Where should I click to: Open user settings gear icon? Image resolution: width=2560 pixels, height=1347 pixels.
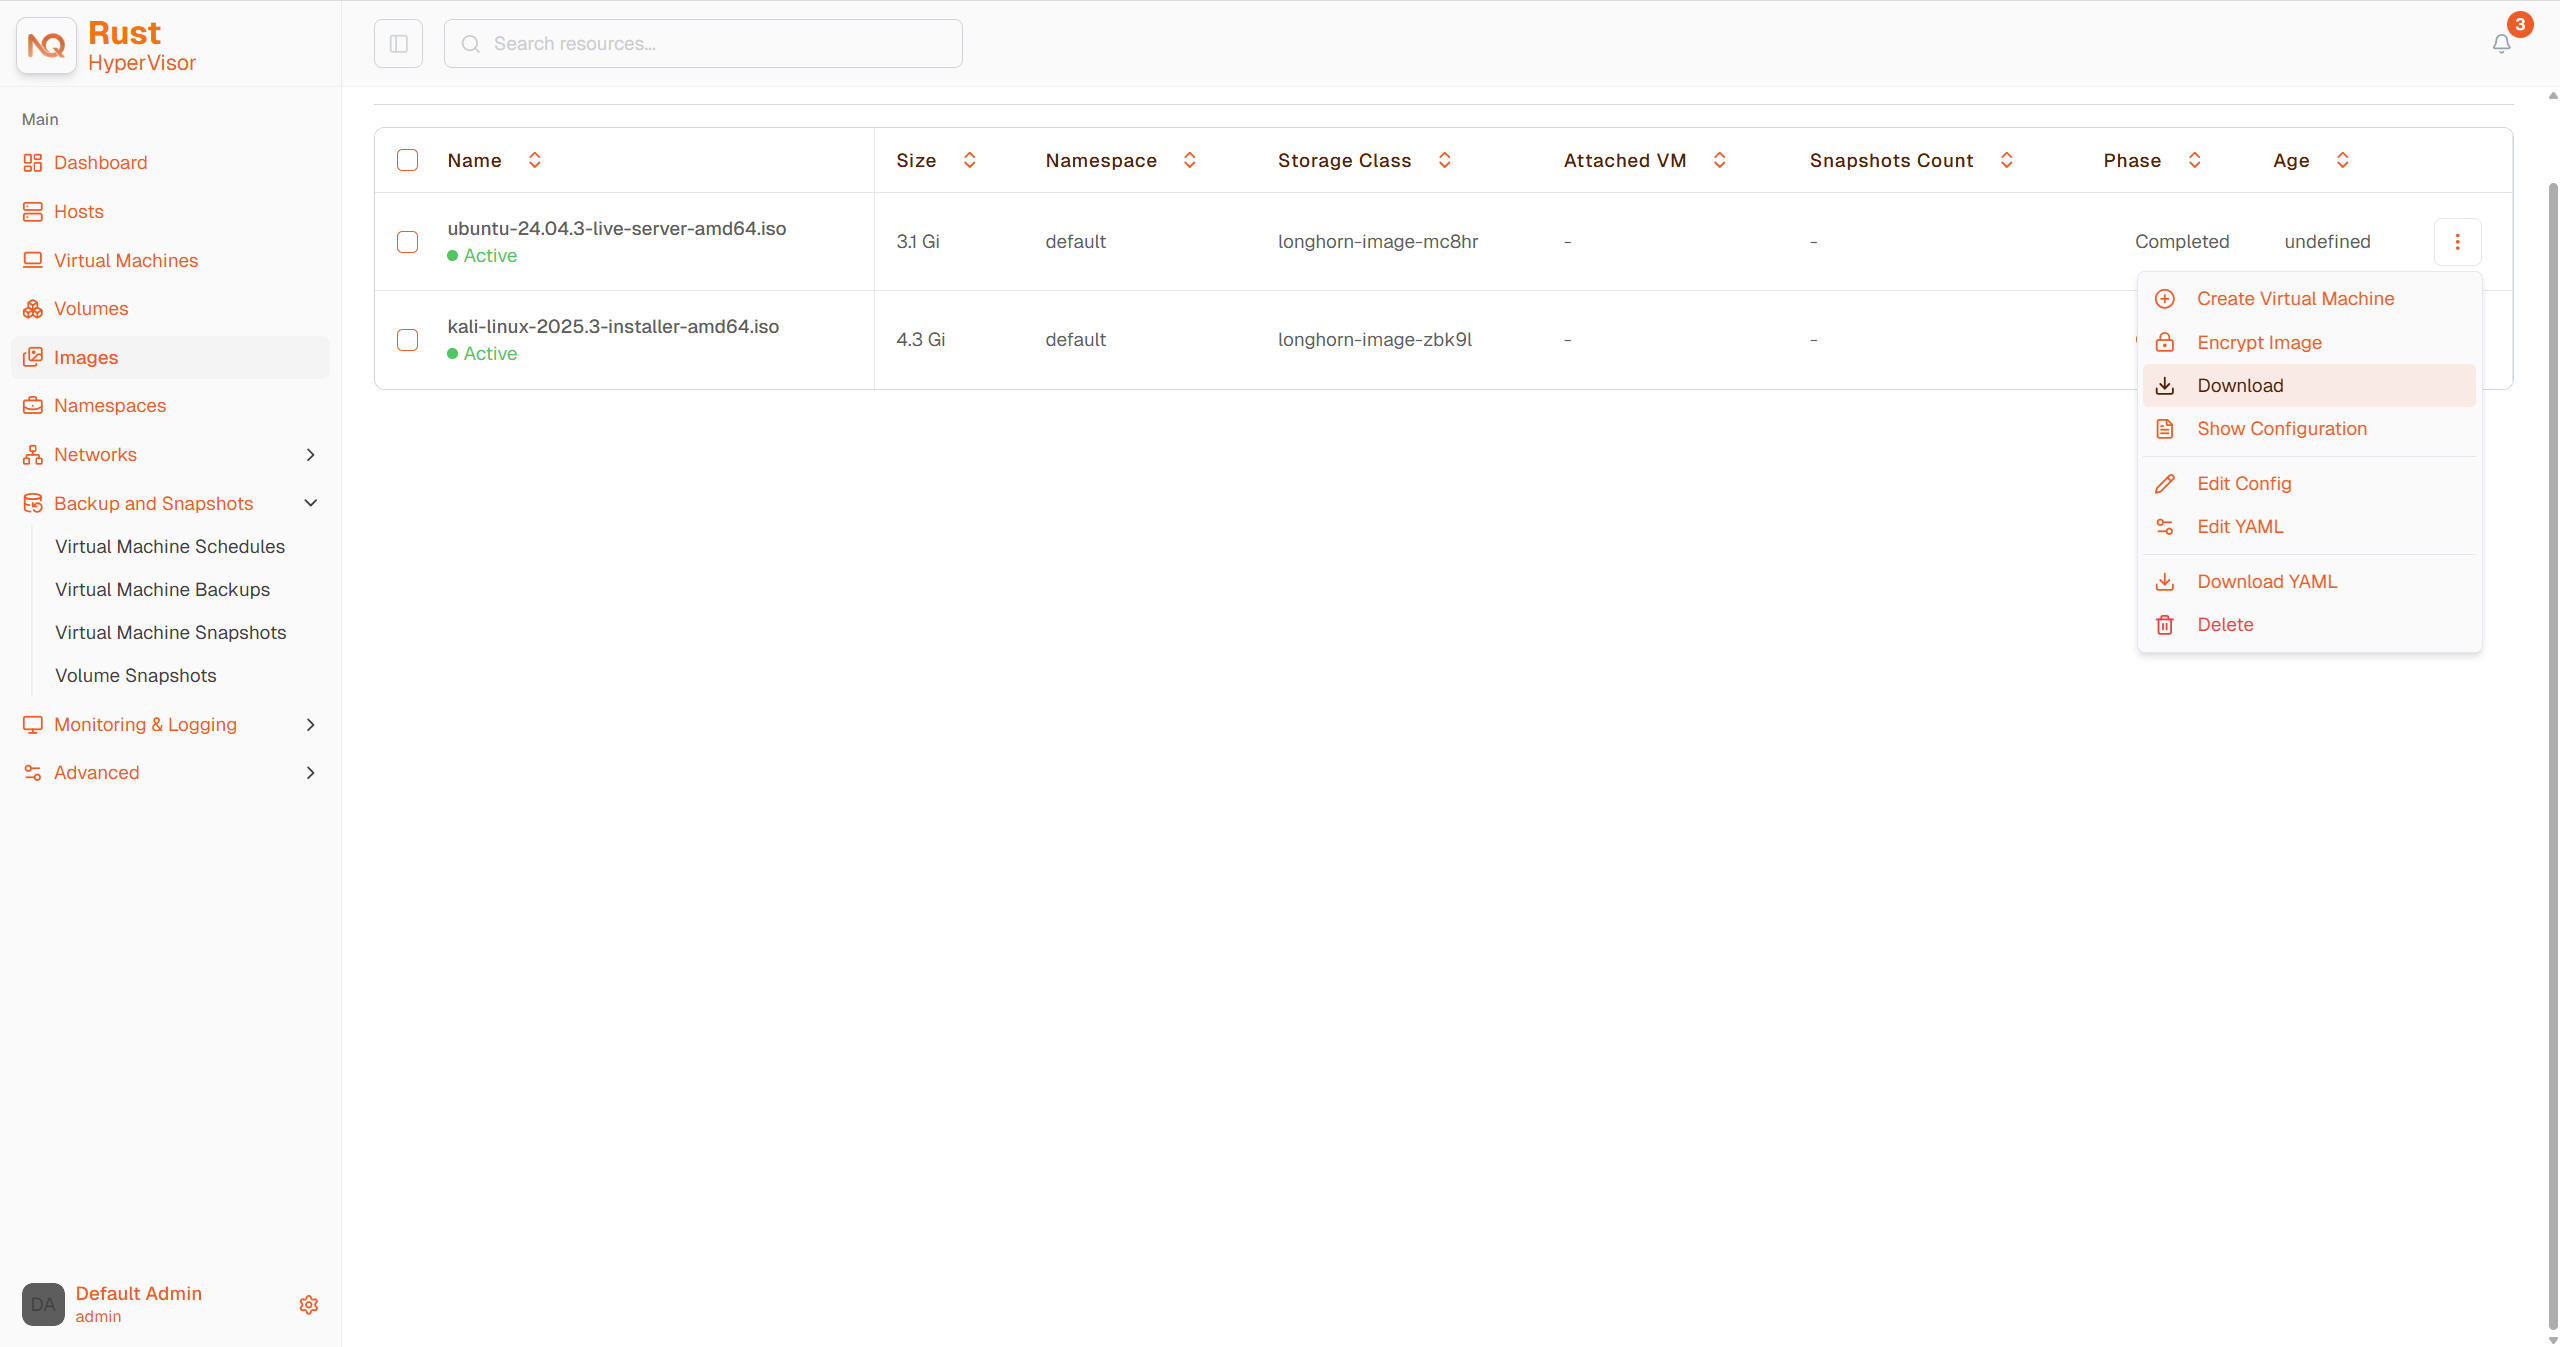(309, 1305)
